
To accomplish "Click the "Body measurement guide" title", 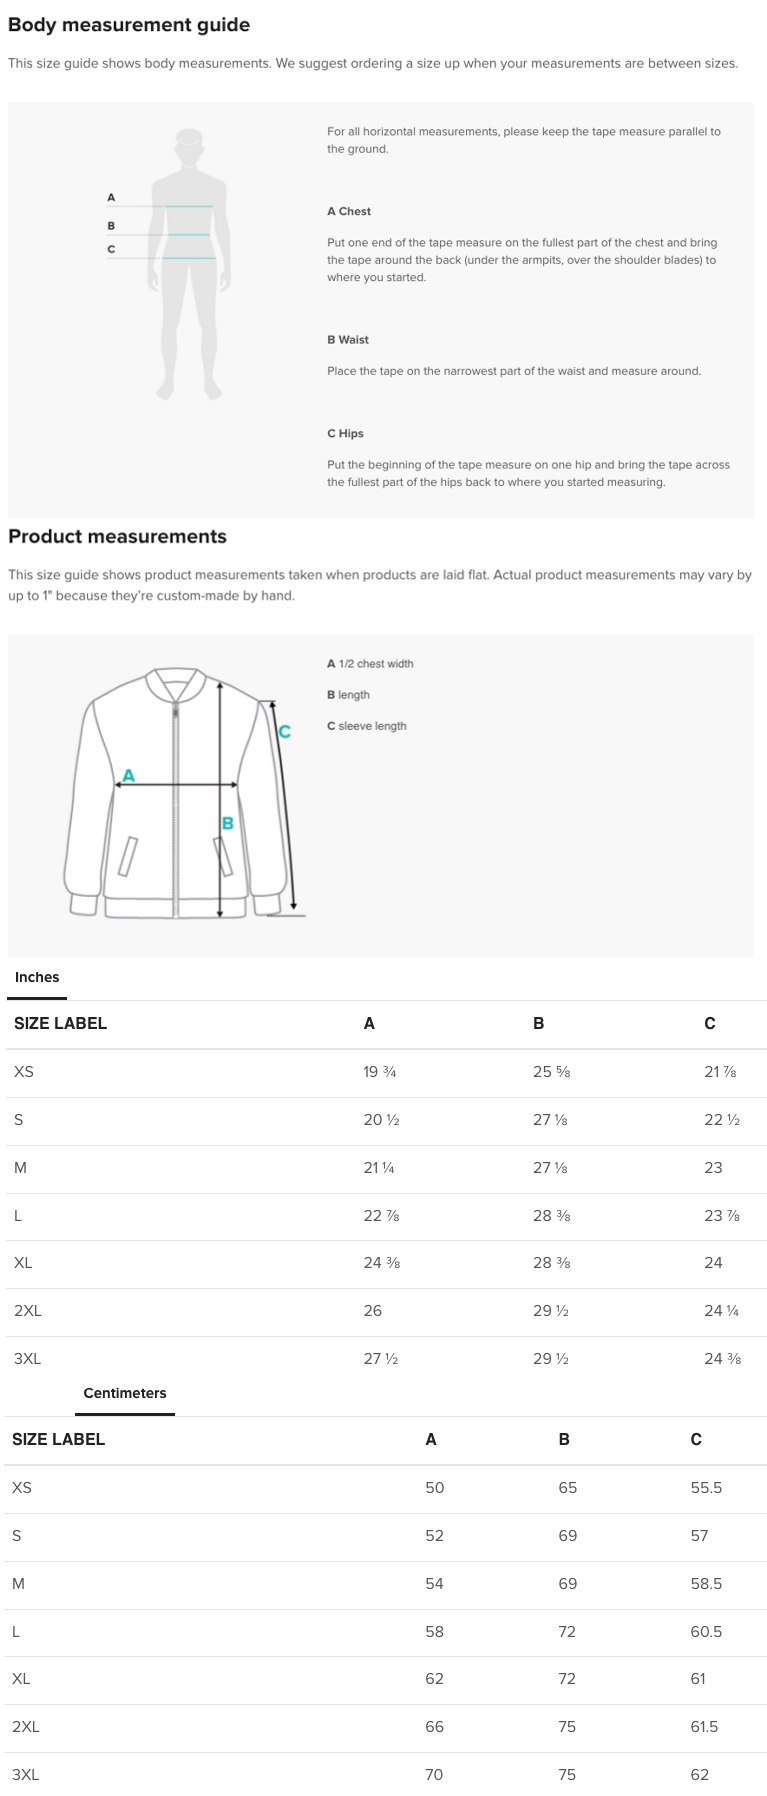I will (129, 25).
